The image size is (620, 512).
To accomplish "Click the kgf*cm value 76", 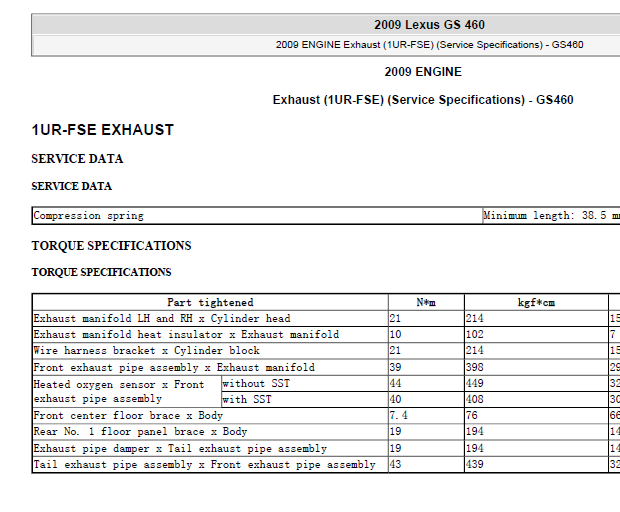I will 472,416.
